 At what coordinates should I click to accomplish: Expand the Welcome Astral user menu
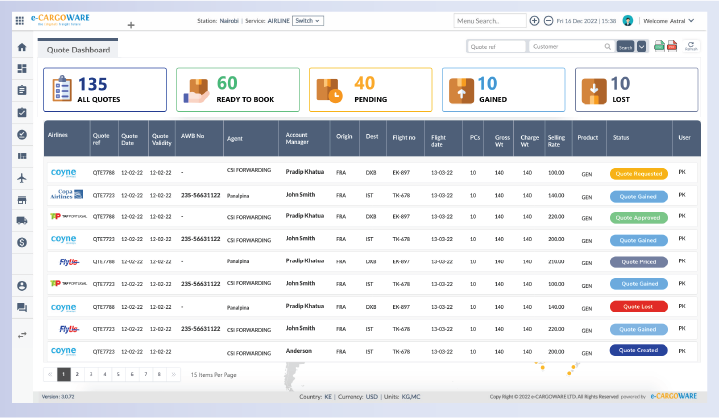point(669,21)
